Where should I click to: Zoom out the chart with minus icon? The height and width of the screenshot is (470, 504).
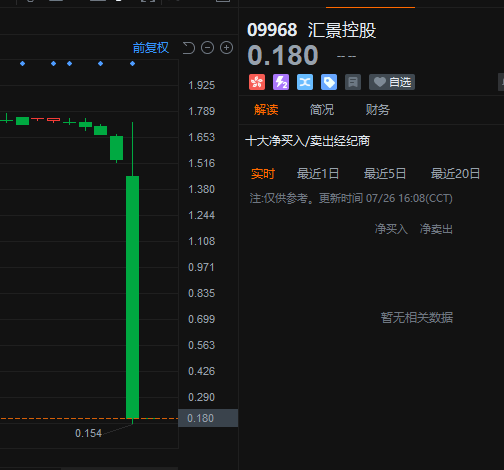pyautogui.click(x=207, y=48)
